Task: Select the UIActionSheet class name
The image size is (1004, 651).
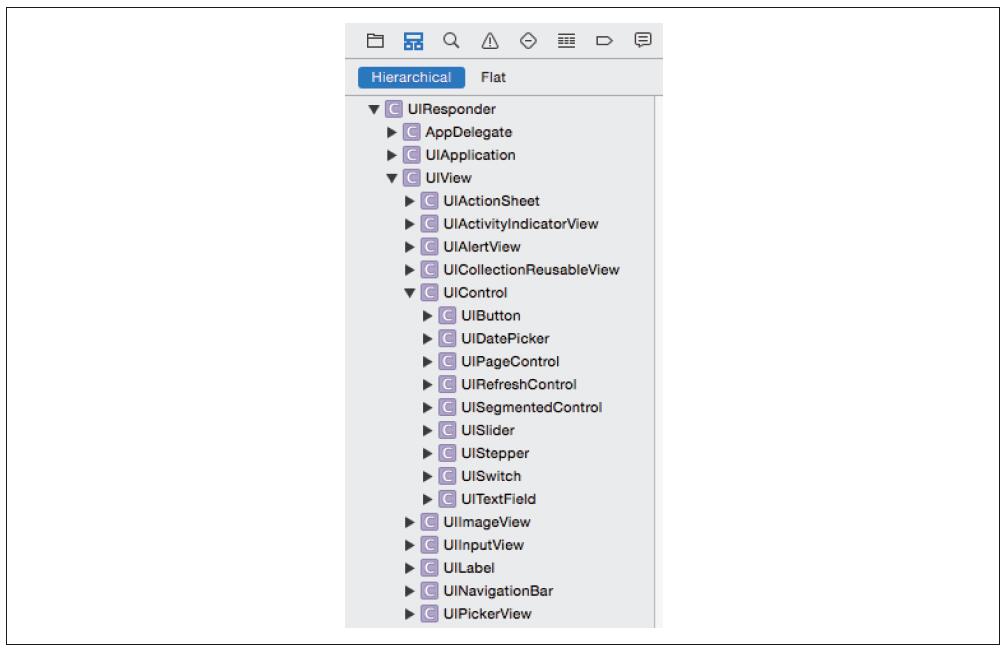Action: [x=491, y=202]
